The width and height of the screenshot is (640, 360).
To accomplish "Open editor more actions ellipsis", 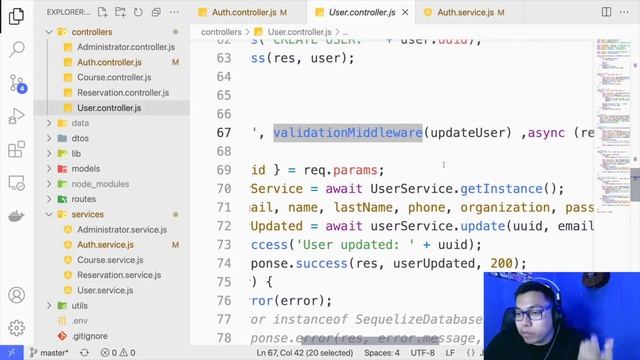I will point(624,12).
